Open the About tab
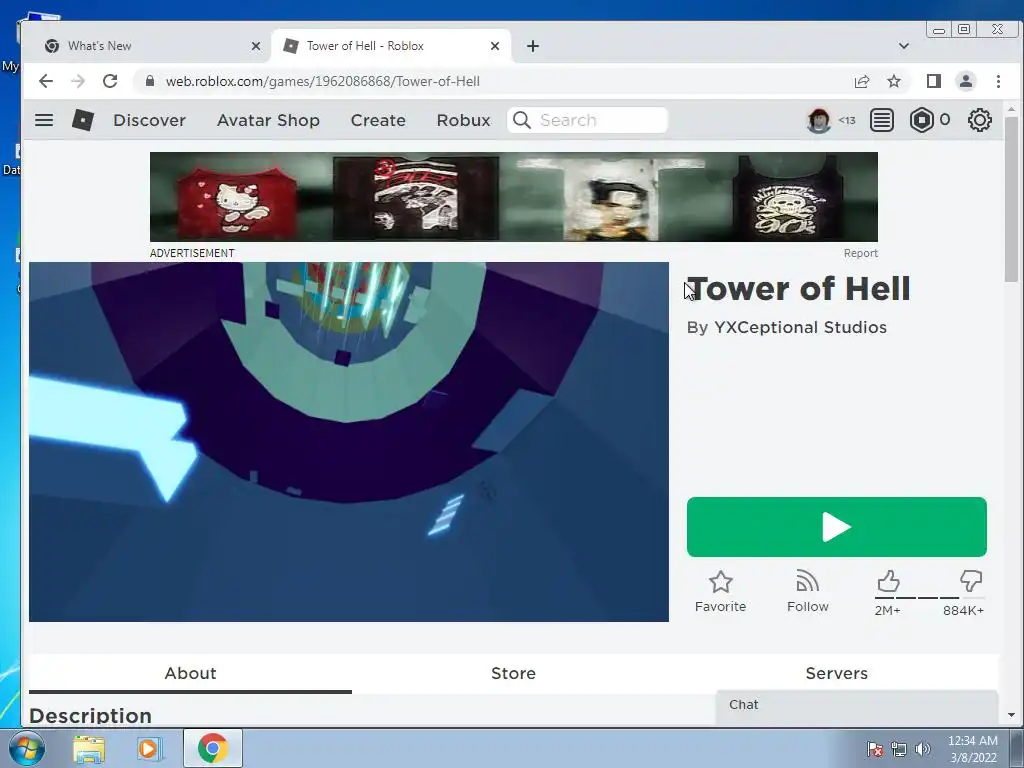The image size is (1024, 768). 190,673
